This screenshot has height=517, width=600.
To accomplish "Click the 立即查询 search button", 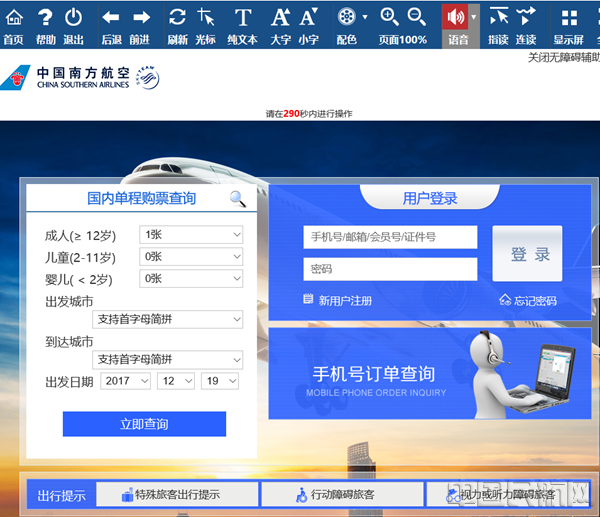I will click(144, 424).
